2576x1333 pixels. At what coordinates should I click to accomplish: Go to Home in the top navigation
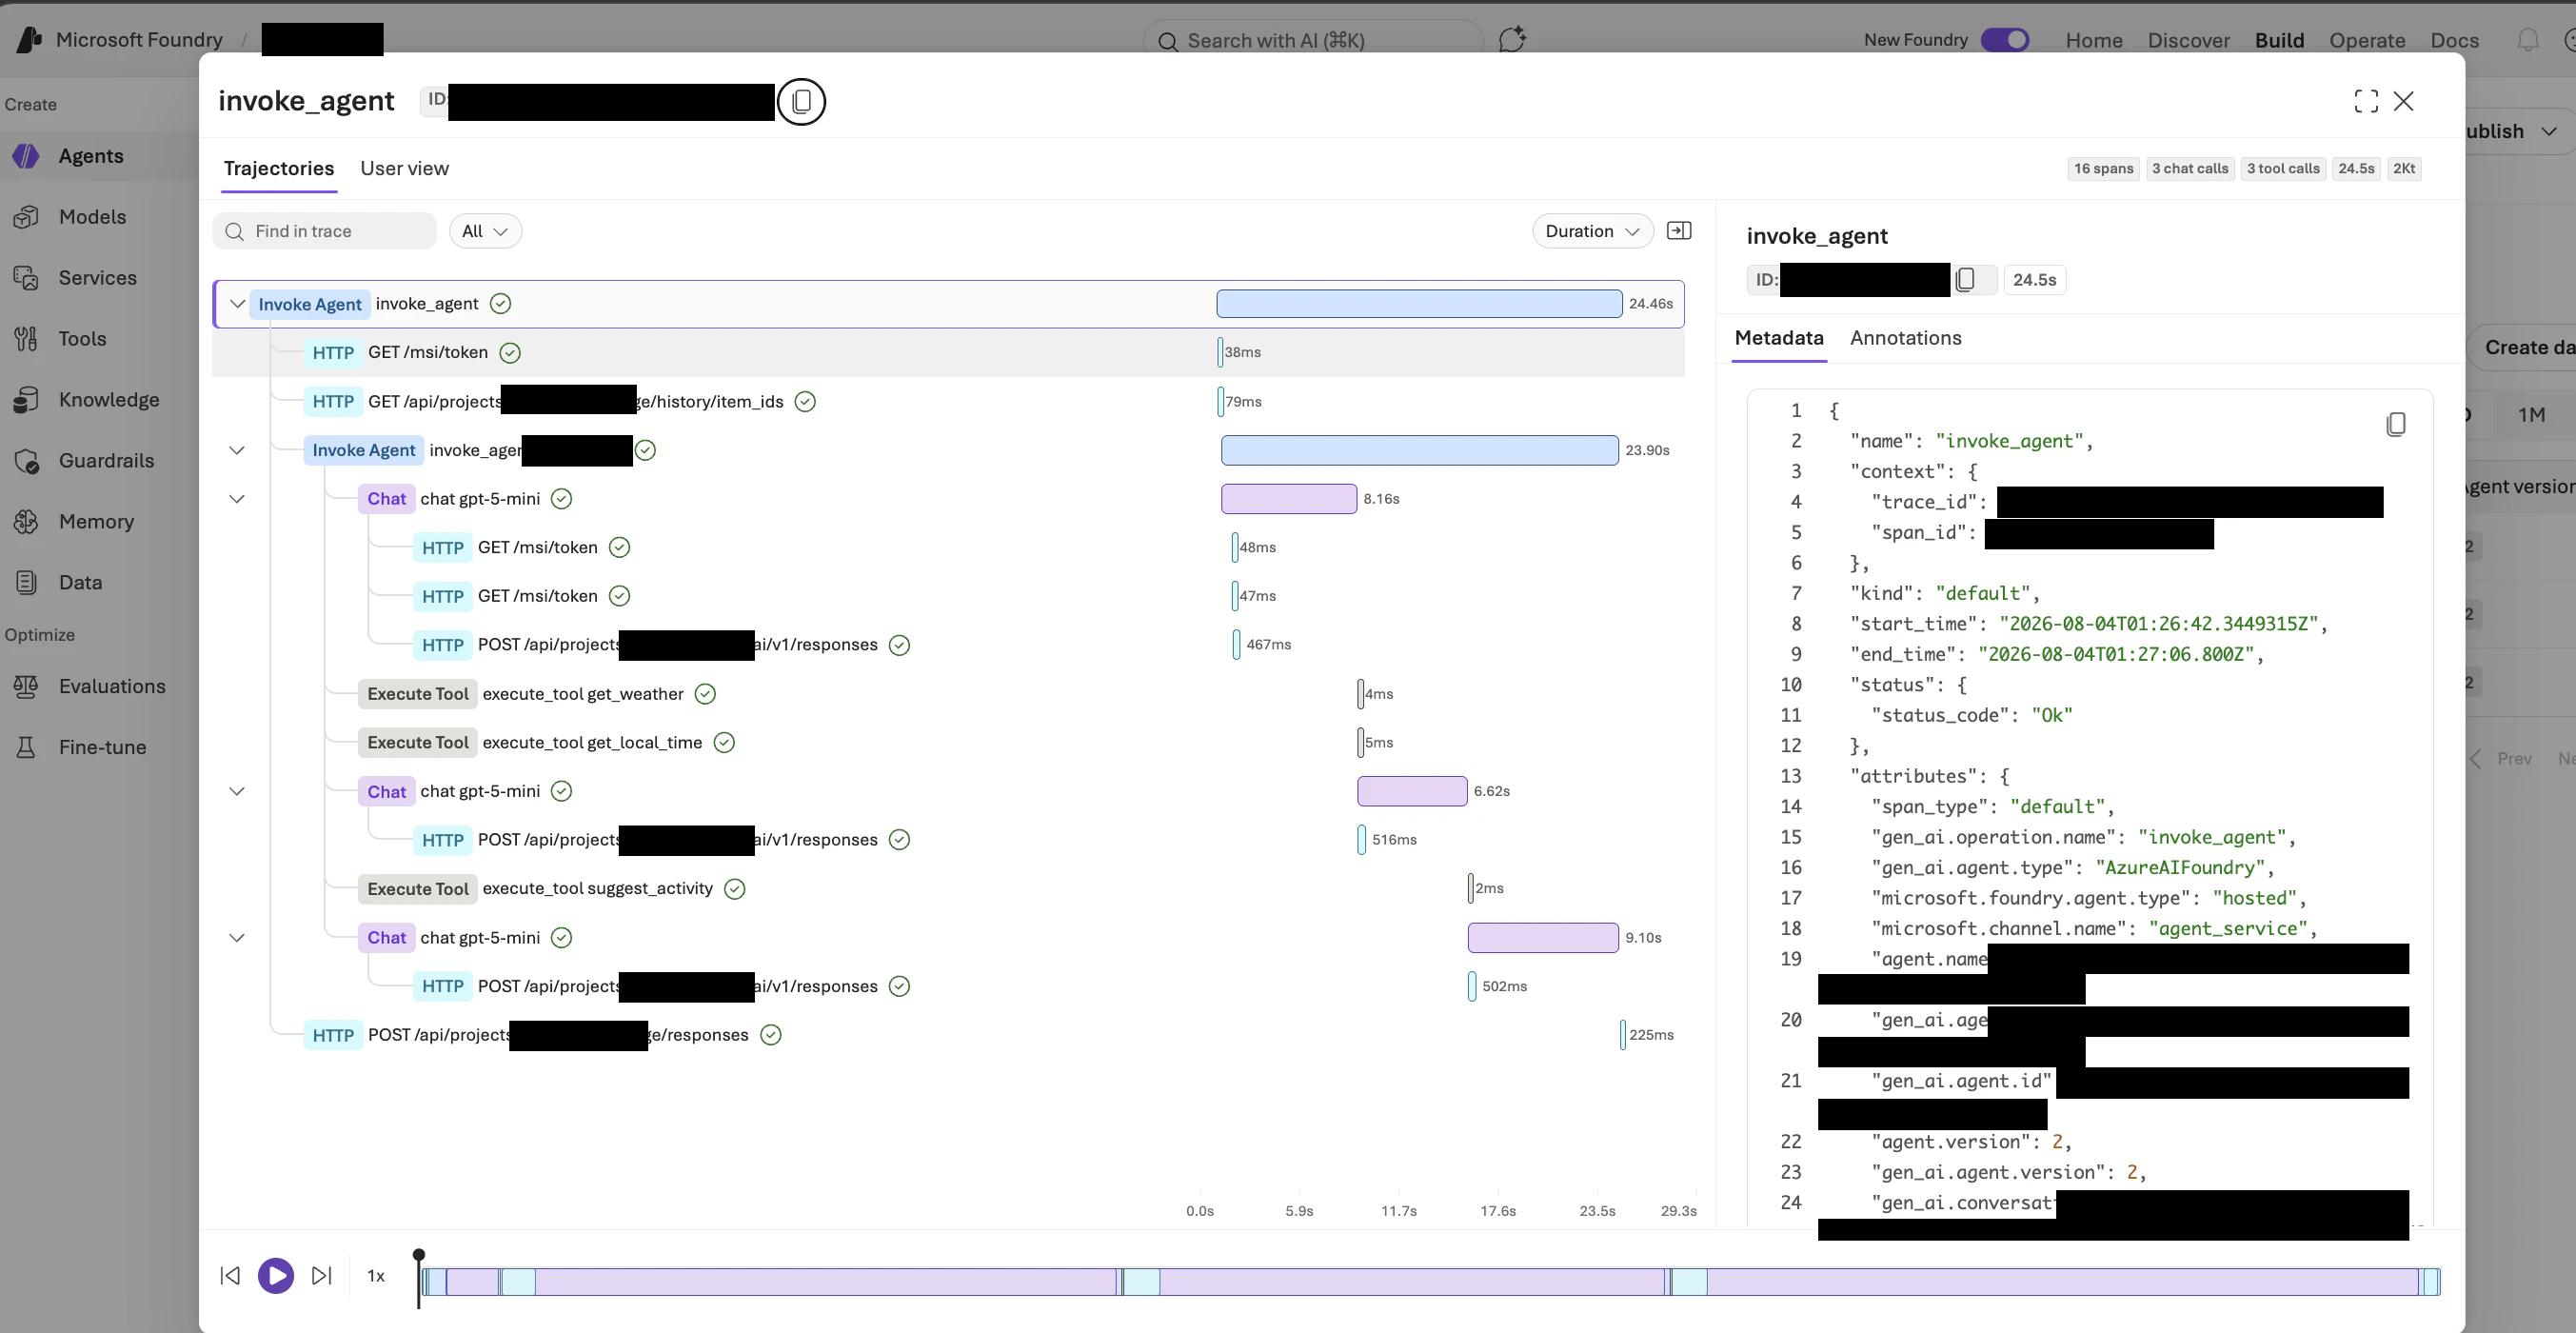tap(2094, 40)
